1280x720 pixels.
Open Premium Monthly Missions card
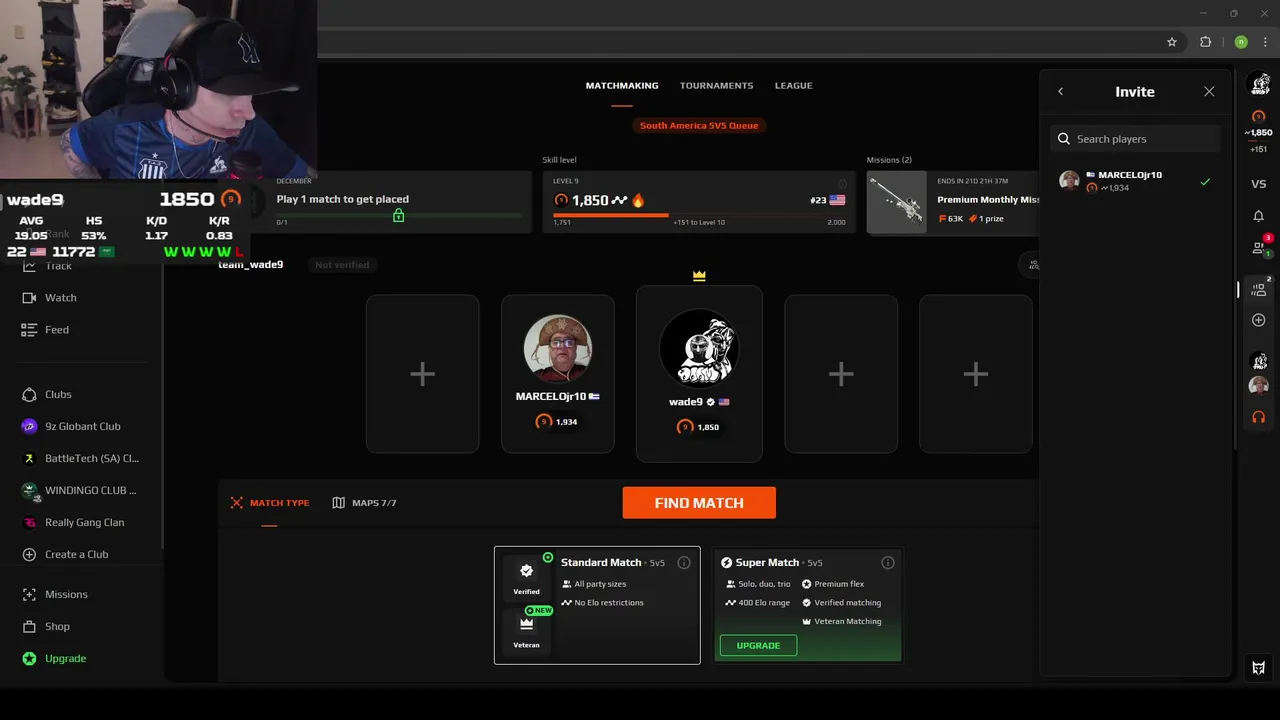(954, 202)
